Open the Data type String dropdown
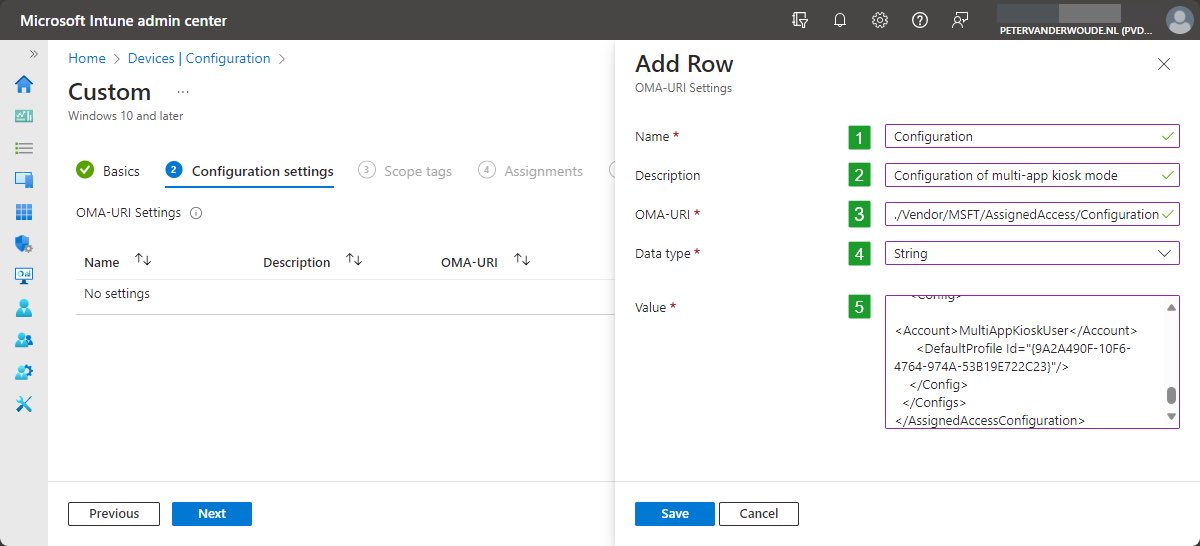The height and width of the screenshot is (546, 1200). 1032,253
